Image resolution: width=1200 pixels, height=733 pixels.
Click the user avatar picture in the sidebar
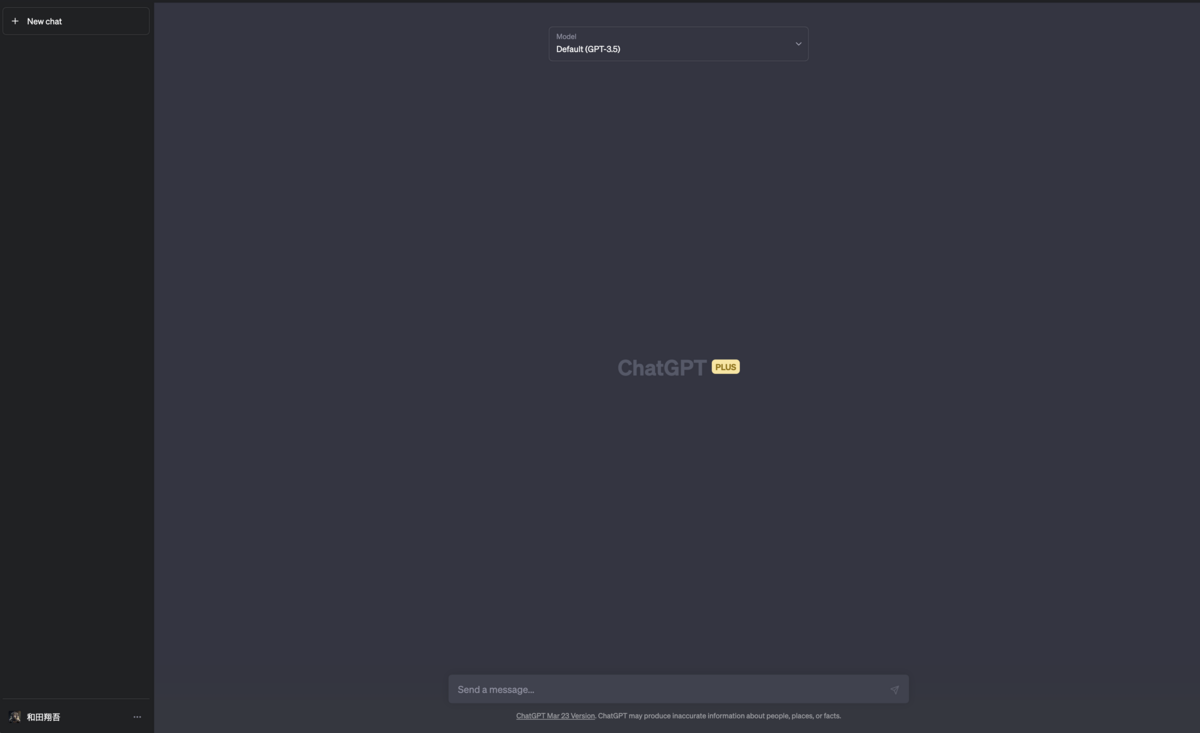coord(15,717)
